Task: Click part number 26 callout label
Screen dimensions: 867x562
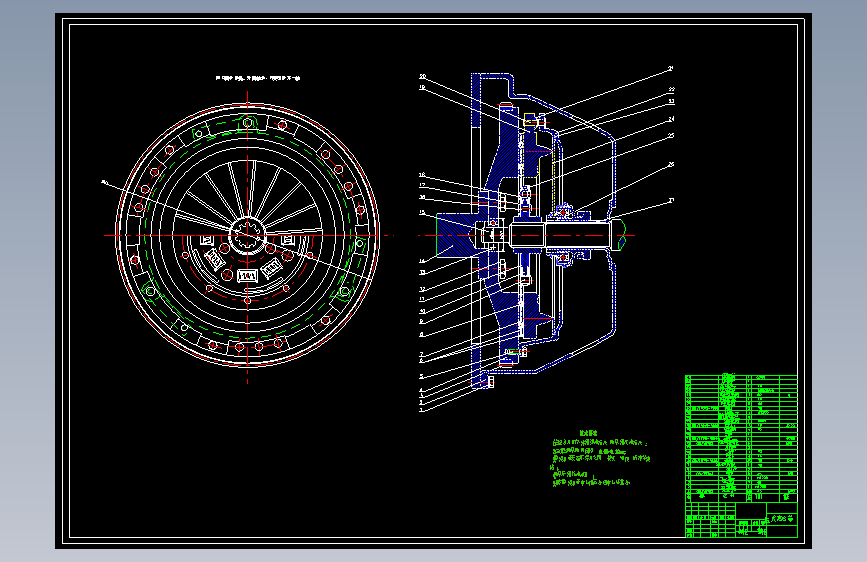Action: (671, 164)
